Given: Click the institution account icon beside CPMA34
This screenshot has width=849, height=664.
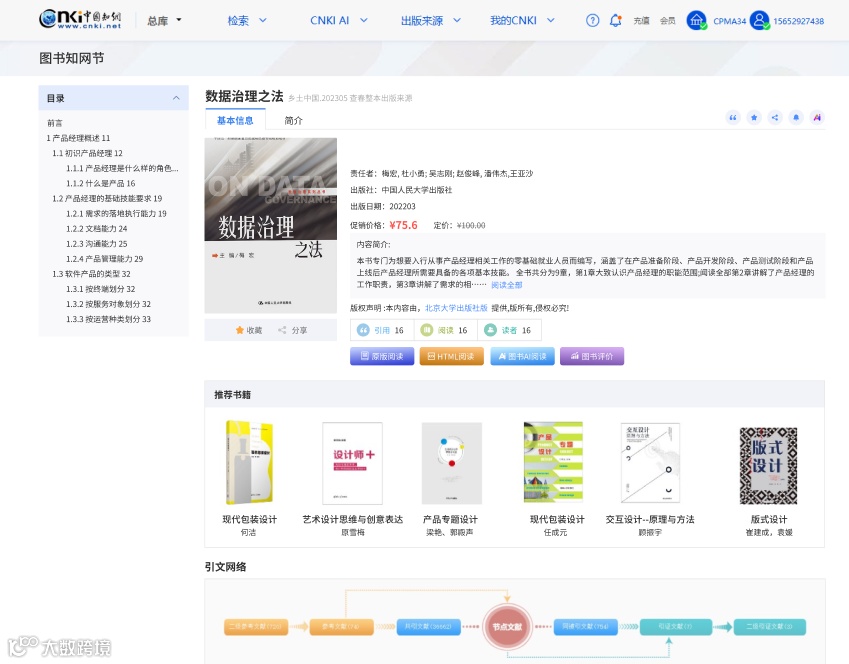Looking at the screenshot, I should 696,21.
